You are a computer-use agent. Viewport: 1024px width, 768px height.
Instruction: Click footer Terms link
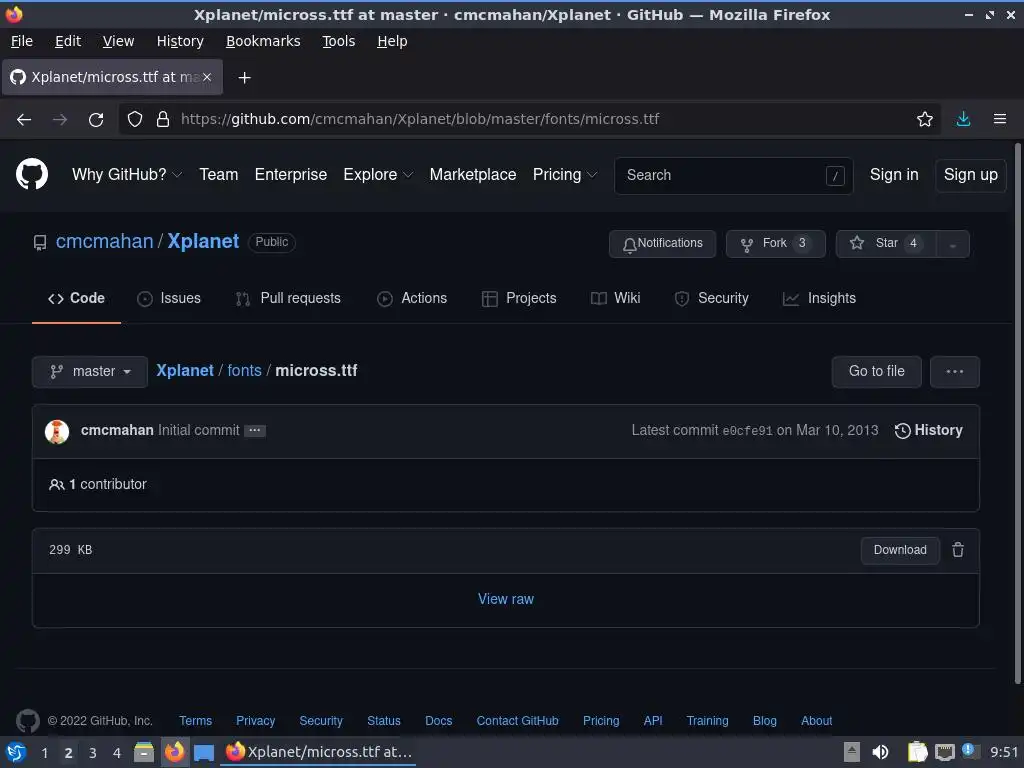[x=195, y=721]
